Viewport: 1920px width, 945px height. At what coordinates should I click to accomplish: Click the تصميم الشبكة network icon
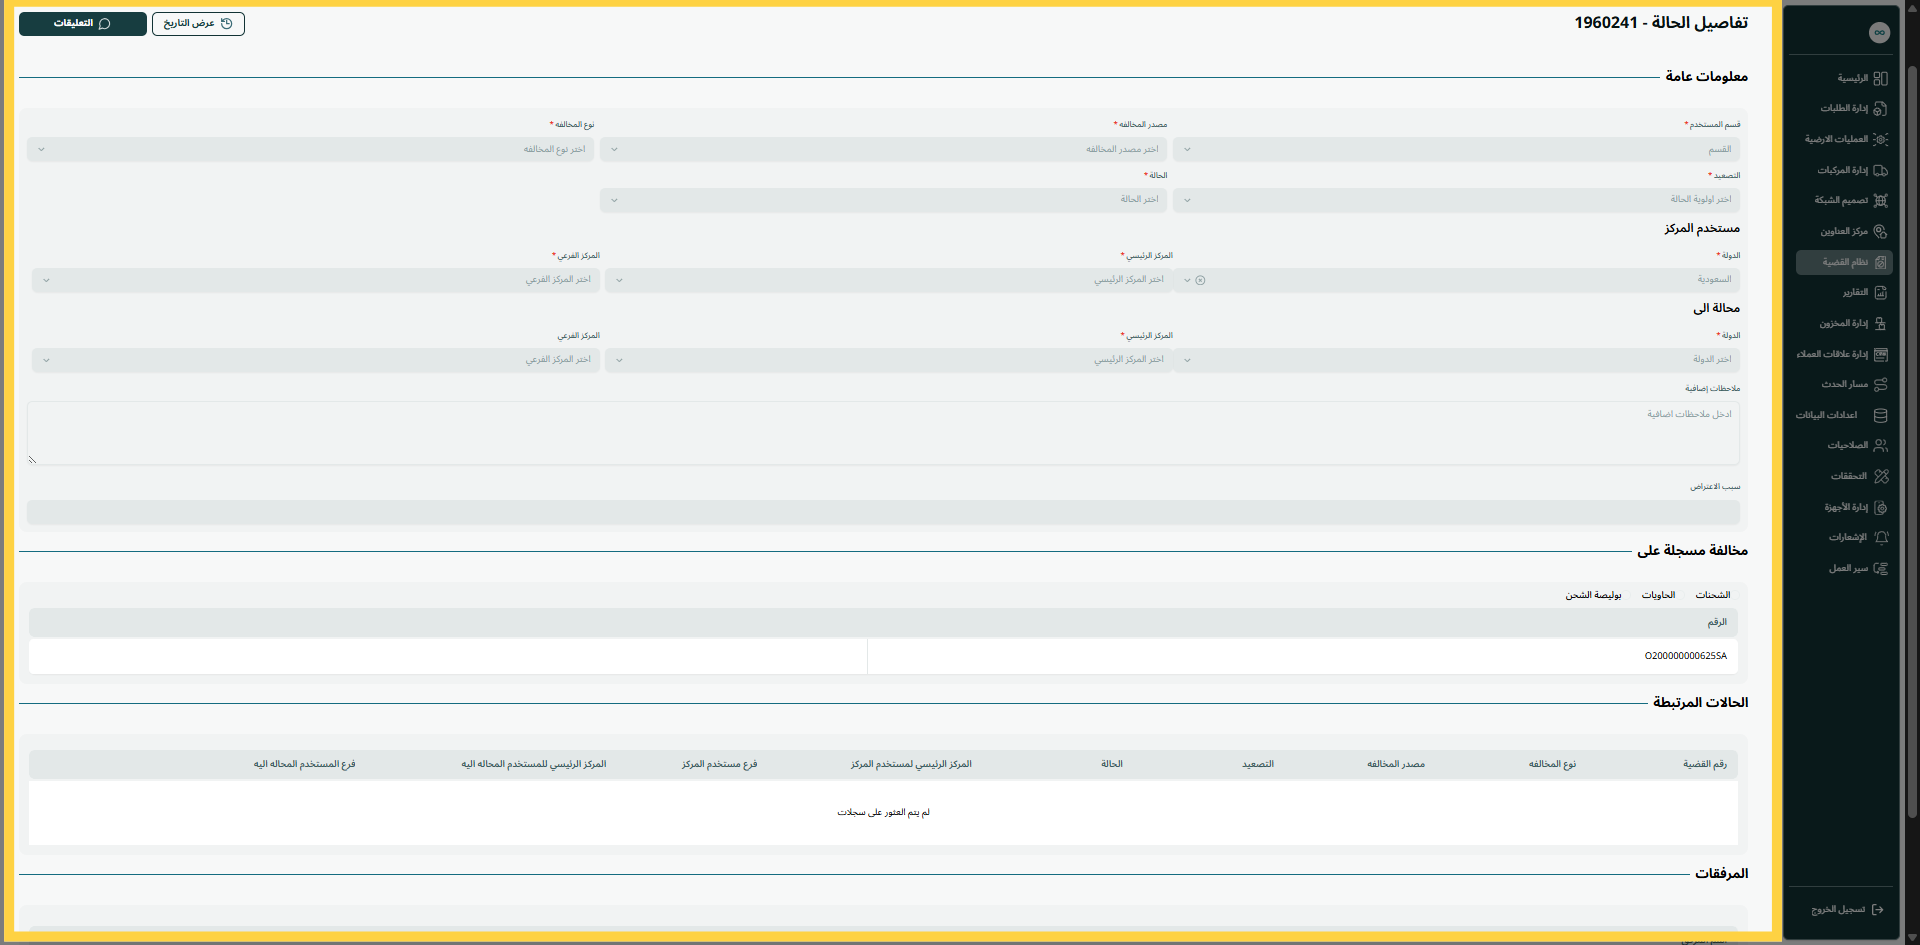tap(1880, 200)
